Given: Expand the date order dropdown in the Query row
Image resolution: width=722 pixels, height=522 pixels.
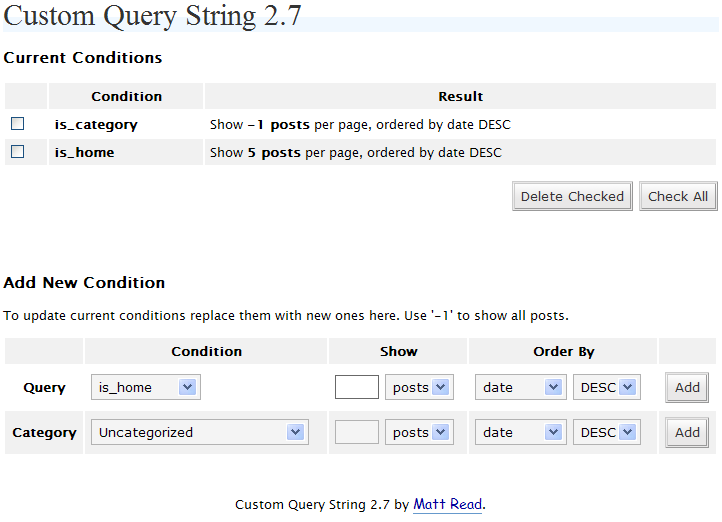Looking at the screenshot, I should point(519,388).
